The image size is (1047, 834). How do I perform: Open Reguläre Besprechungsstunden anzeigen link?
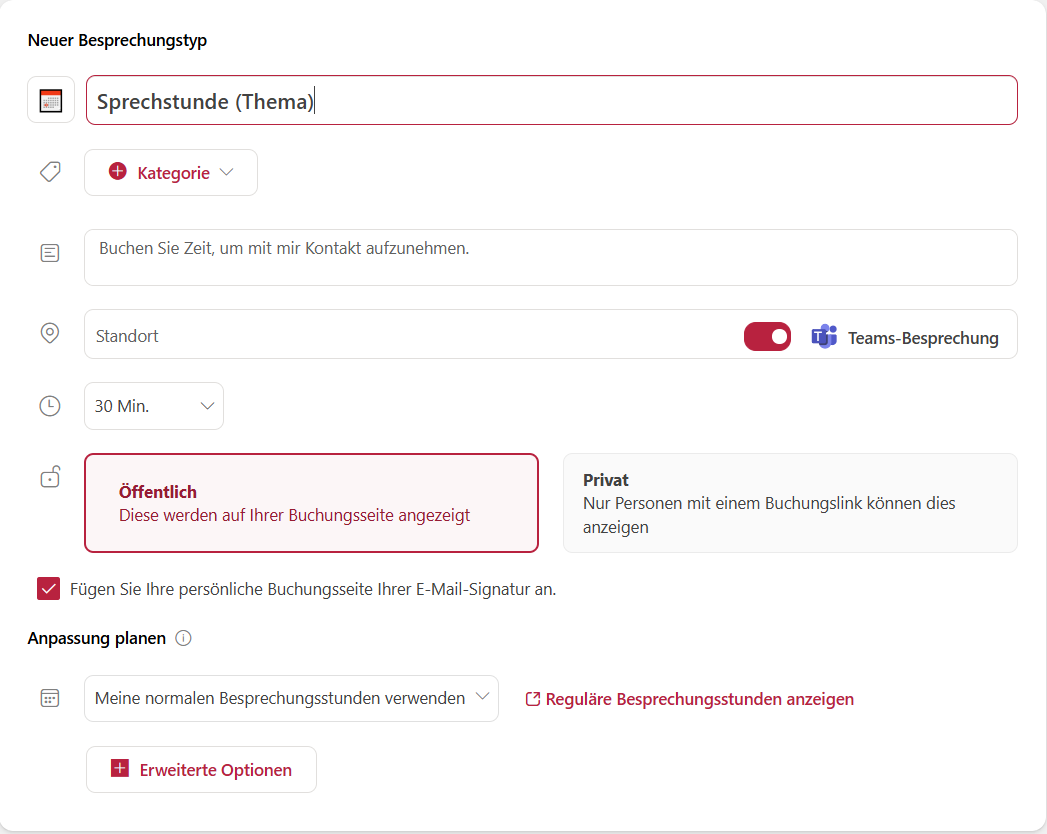point(699,699)
